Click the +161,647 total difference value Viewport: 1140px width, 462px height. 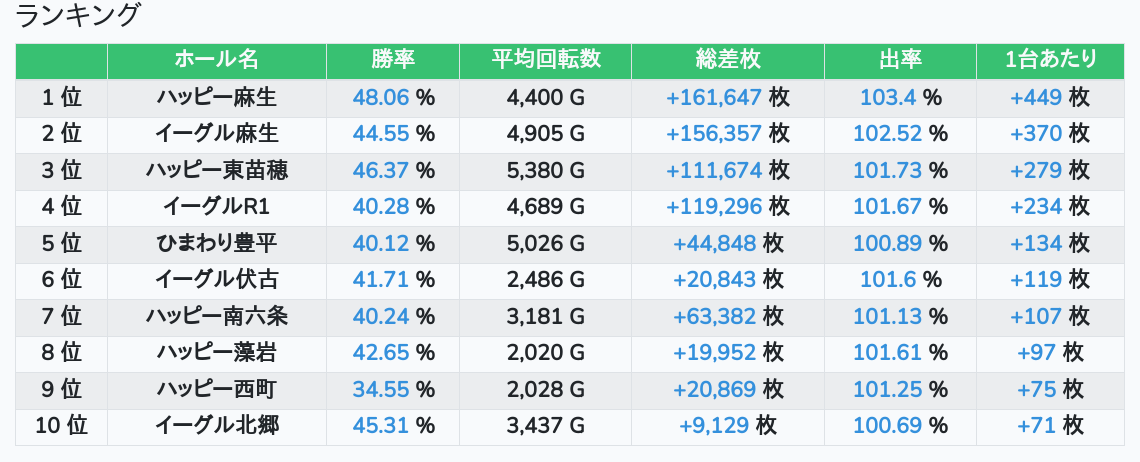pyautogui.click(x=714, y=97)
